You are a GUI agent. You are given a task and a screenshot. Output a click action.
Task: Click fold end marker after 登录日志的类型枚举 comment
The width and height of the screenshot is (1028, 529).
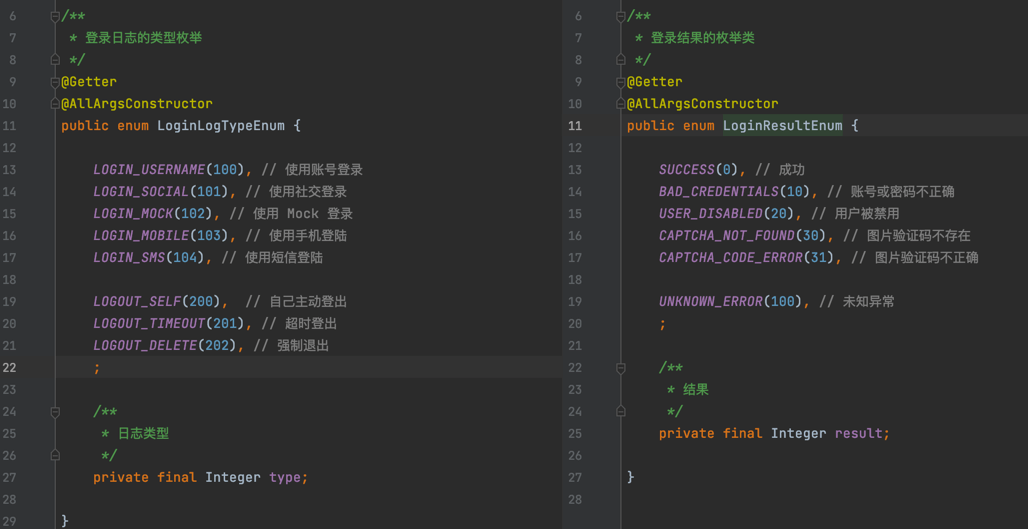click(55, 60)
